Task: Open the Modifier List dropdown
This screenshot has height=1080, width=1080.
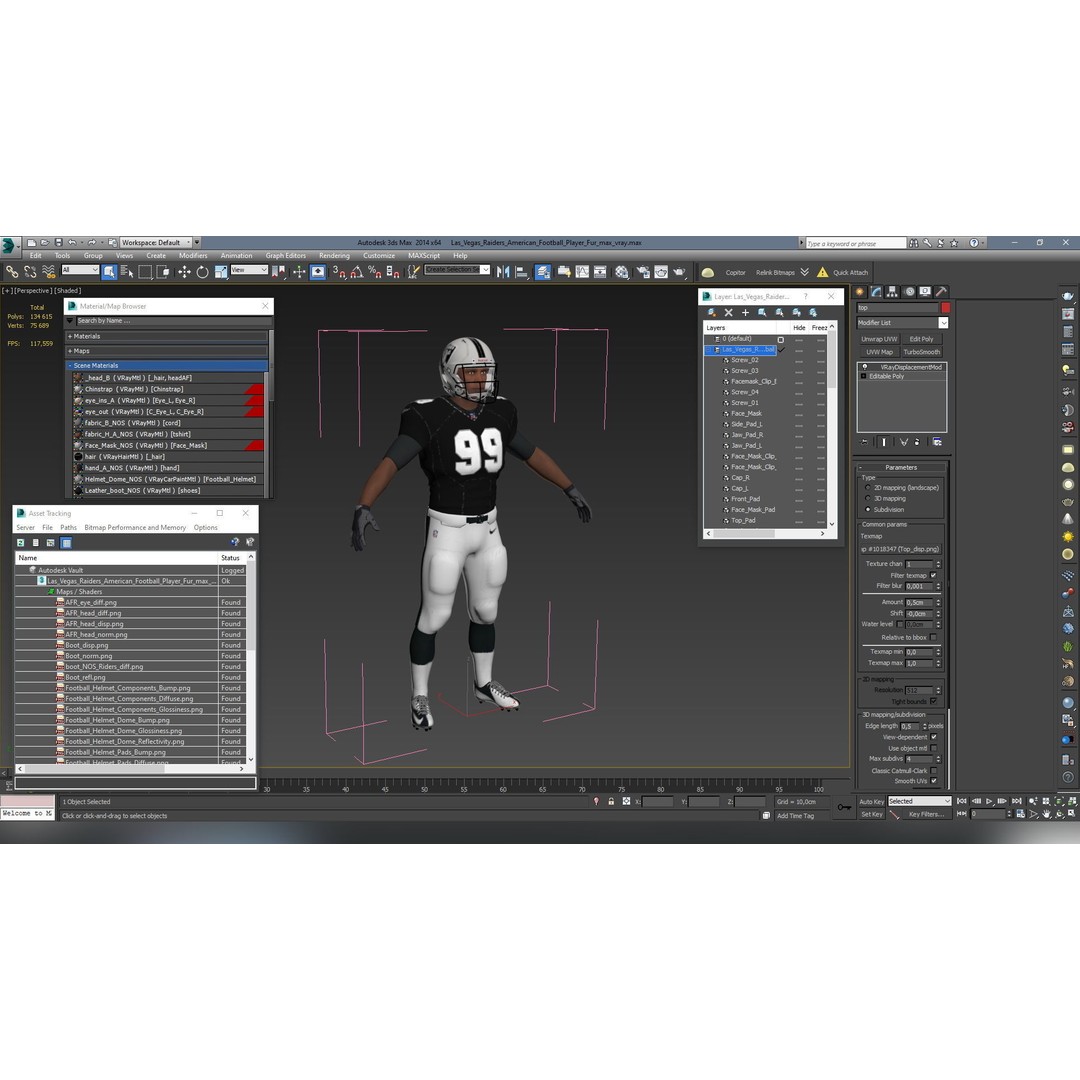Action: click(902, 322)
